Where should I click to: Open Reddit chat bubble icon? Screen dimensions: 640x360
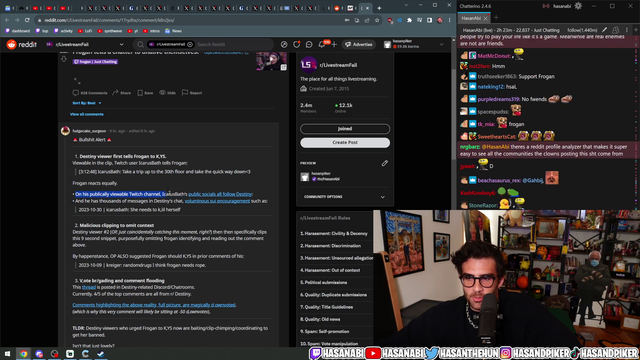point(309,44)
